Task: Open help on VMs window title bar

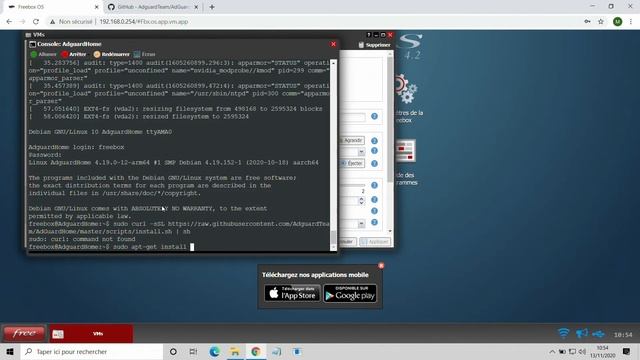Action: (x=369, y=35)
